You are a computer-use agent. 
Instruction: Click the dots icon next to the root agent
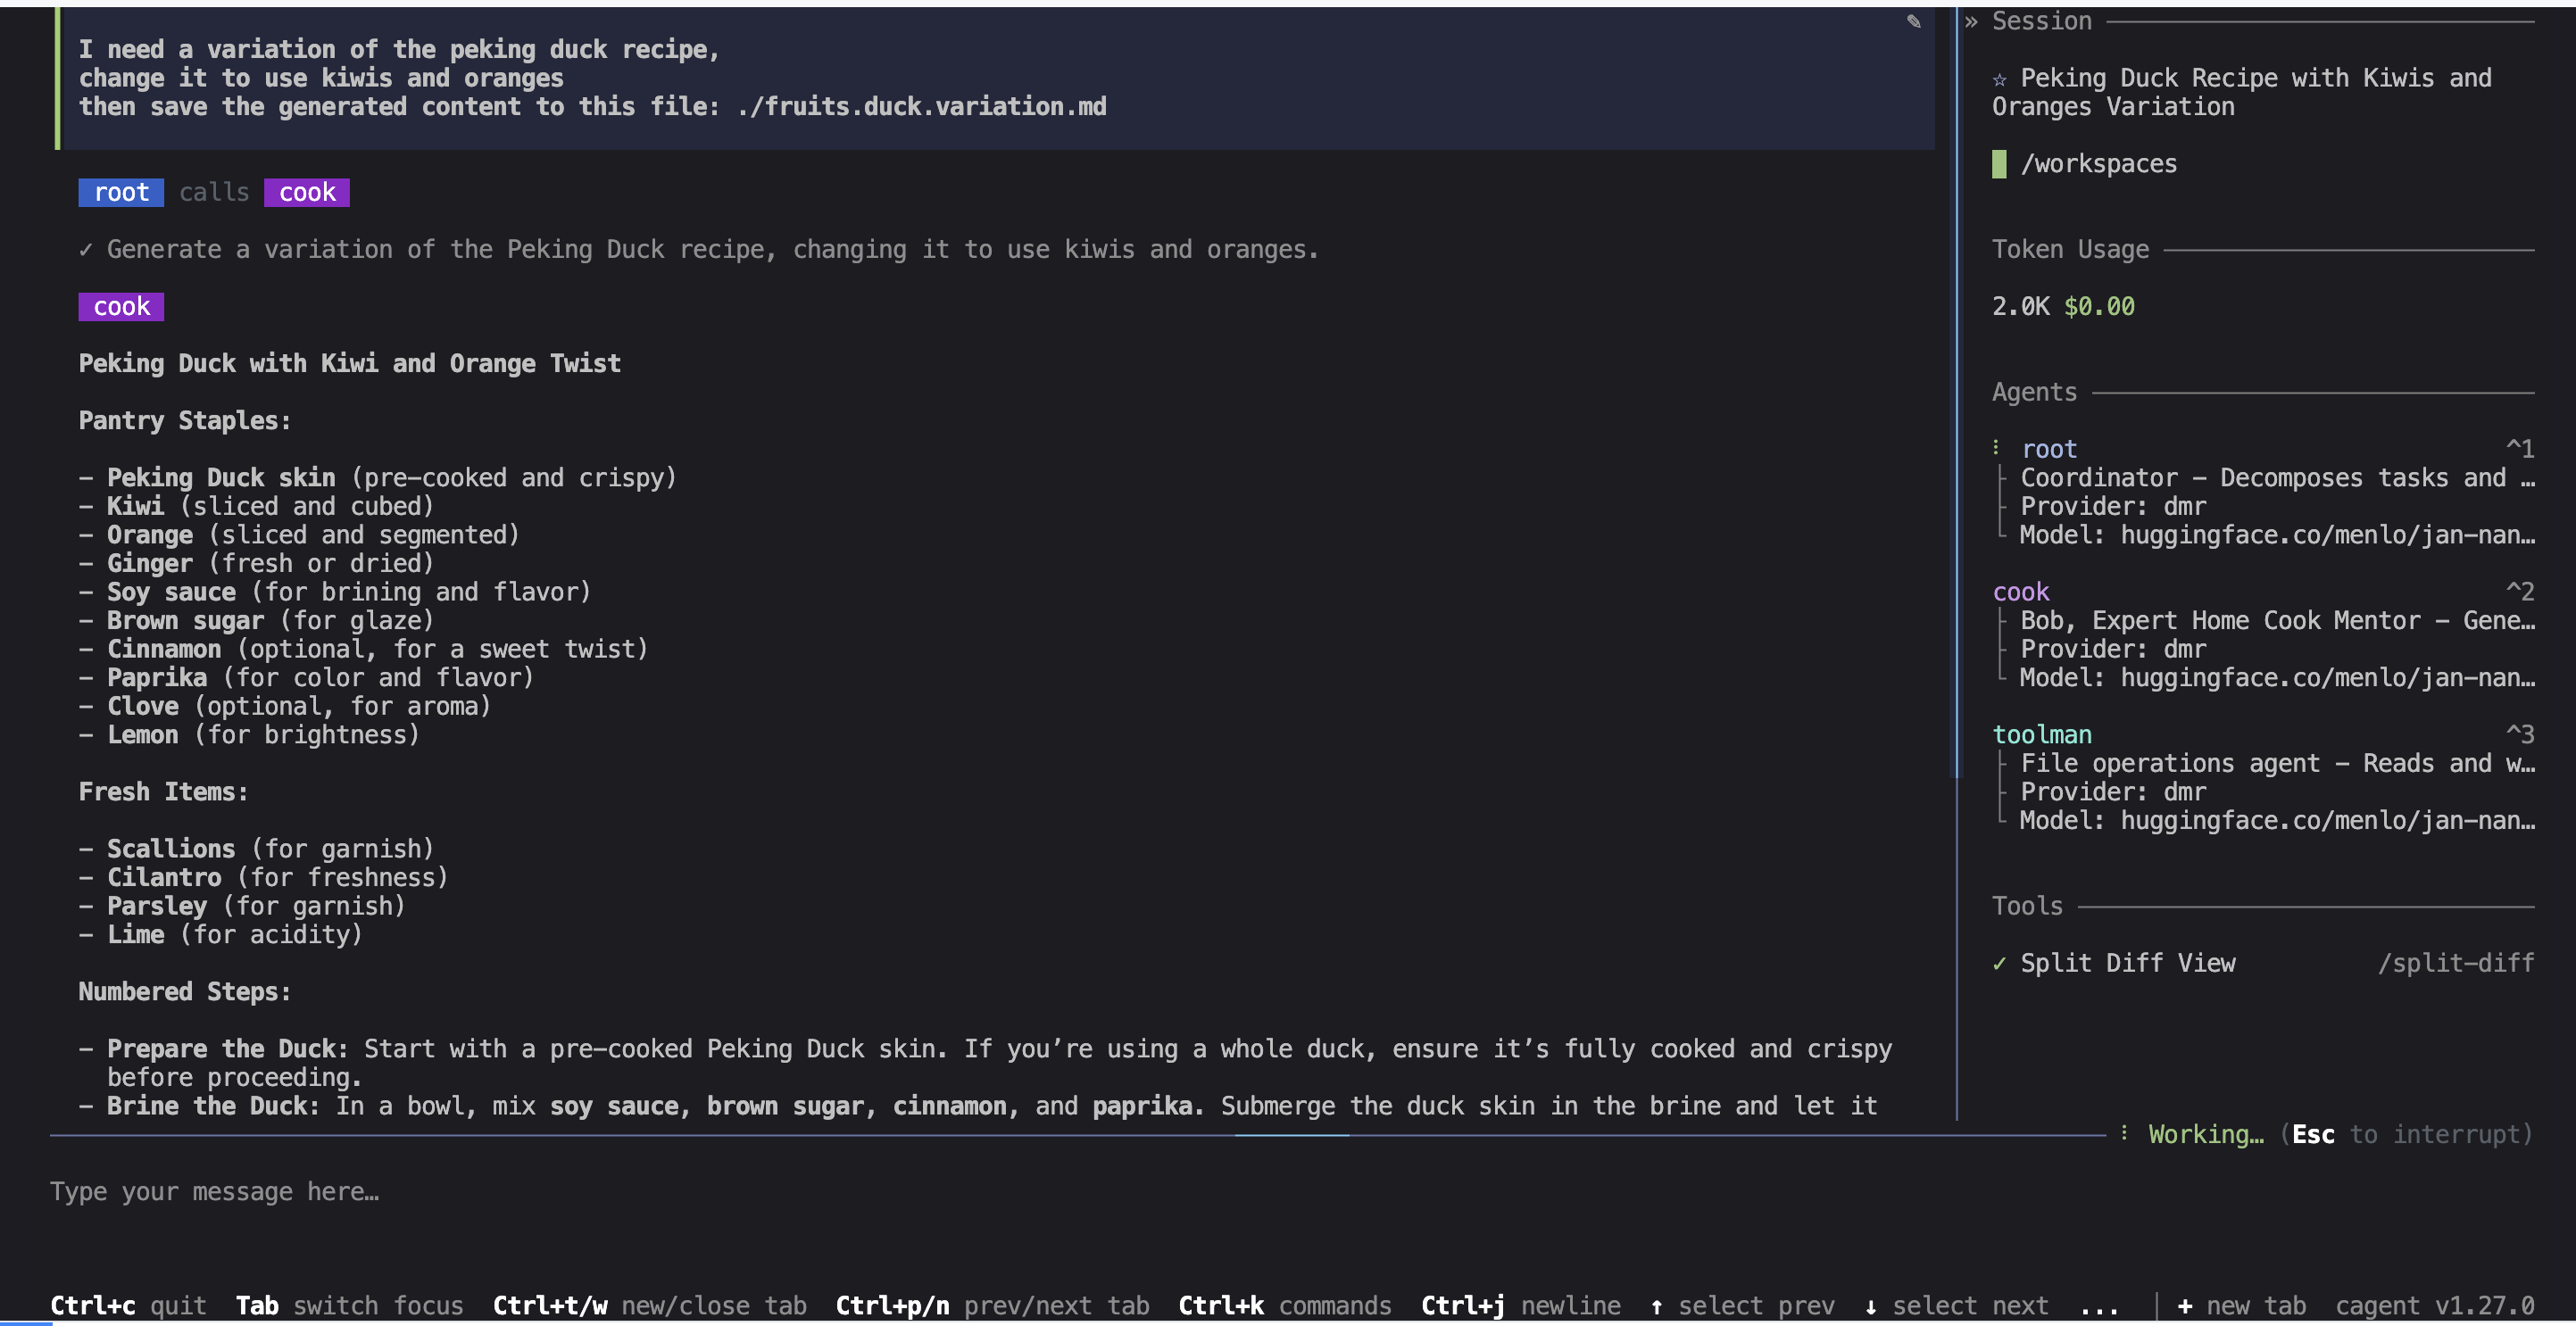[x=1996, y=448]
